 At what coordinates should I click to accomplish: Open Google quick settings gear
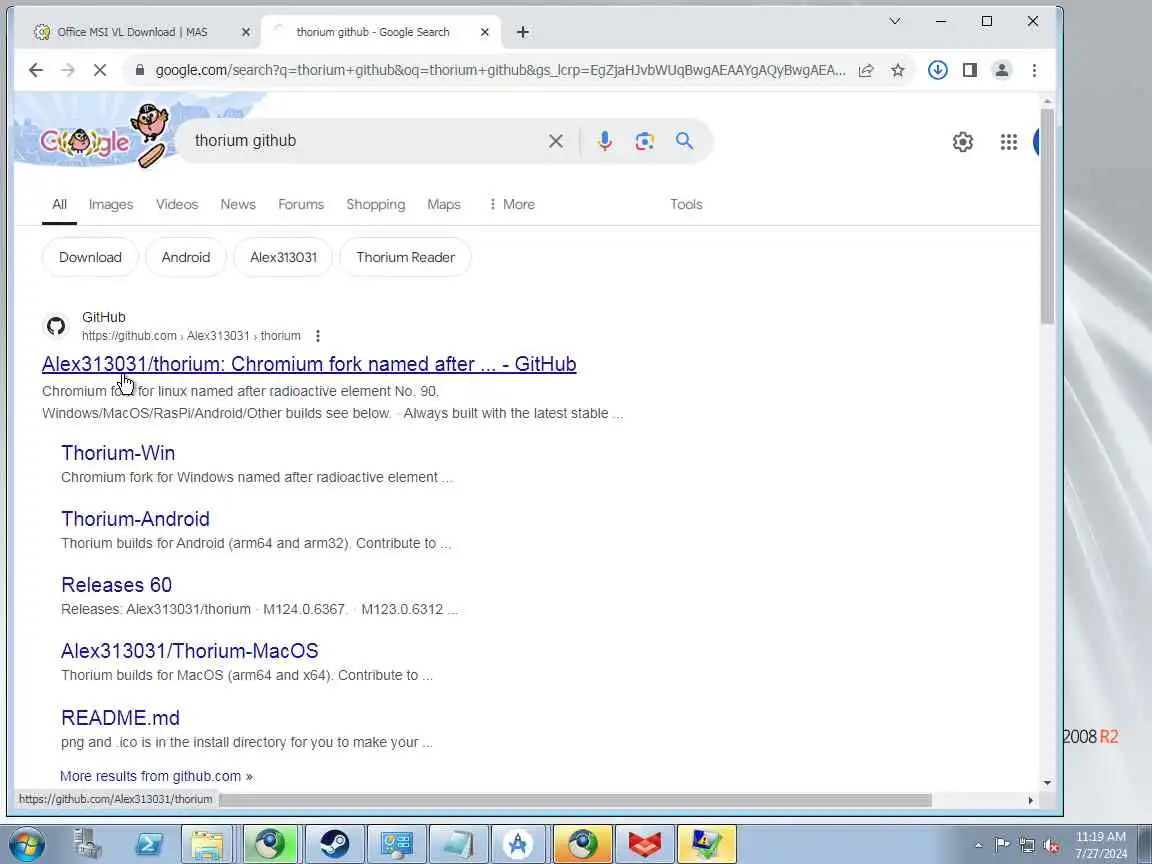point(962,142)
